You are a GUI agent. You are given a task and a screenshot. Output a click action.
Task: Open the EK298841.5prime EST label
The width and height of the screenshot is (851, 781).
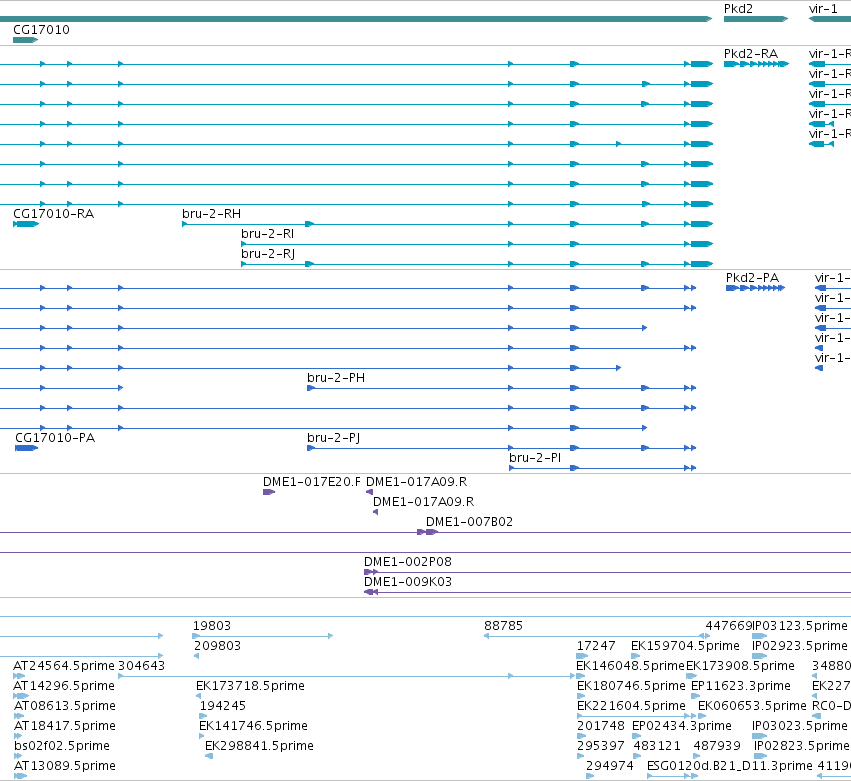coord(259,746)
